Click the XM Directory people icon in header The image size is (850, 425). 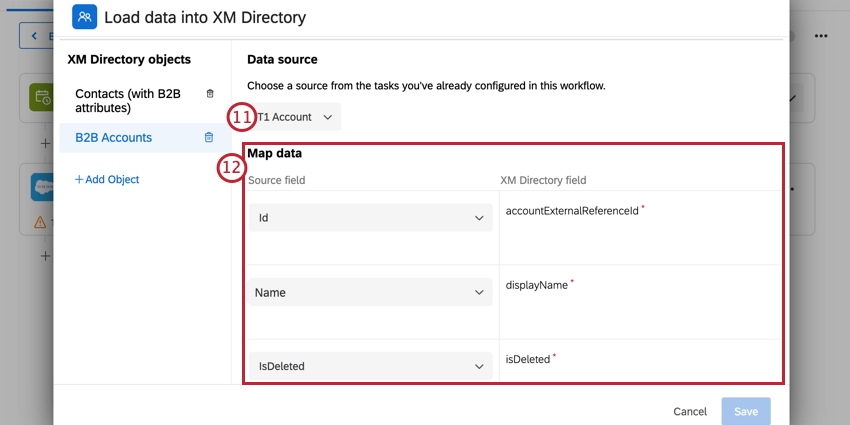(x=85, y=17)
